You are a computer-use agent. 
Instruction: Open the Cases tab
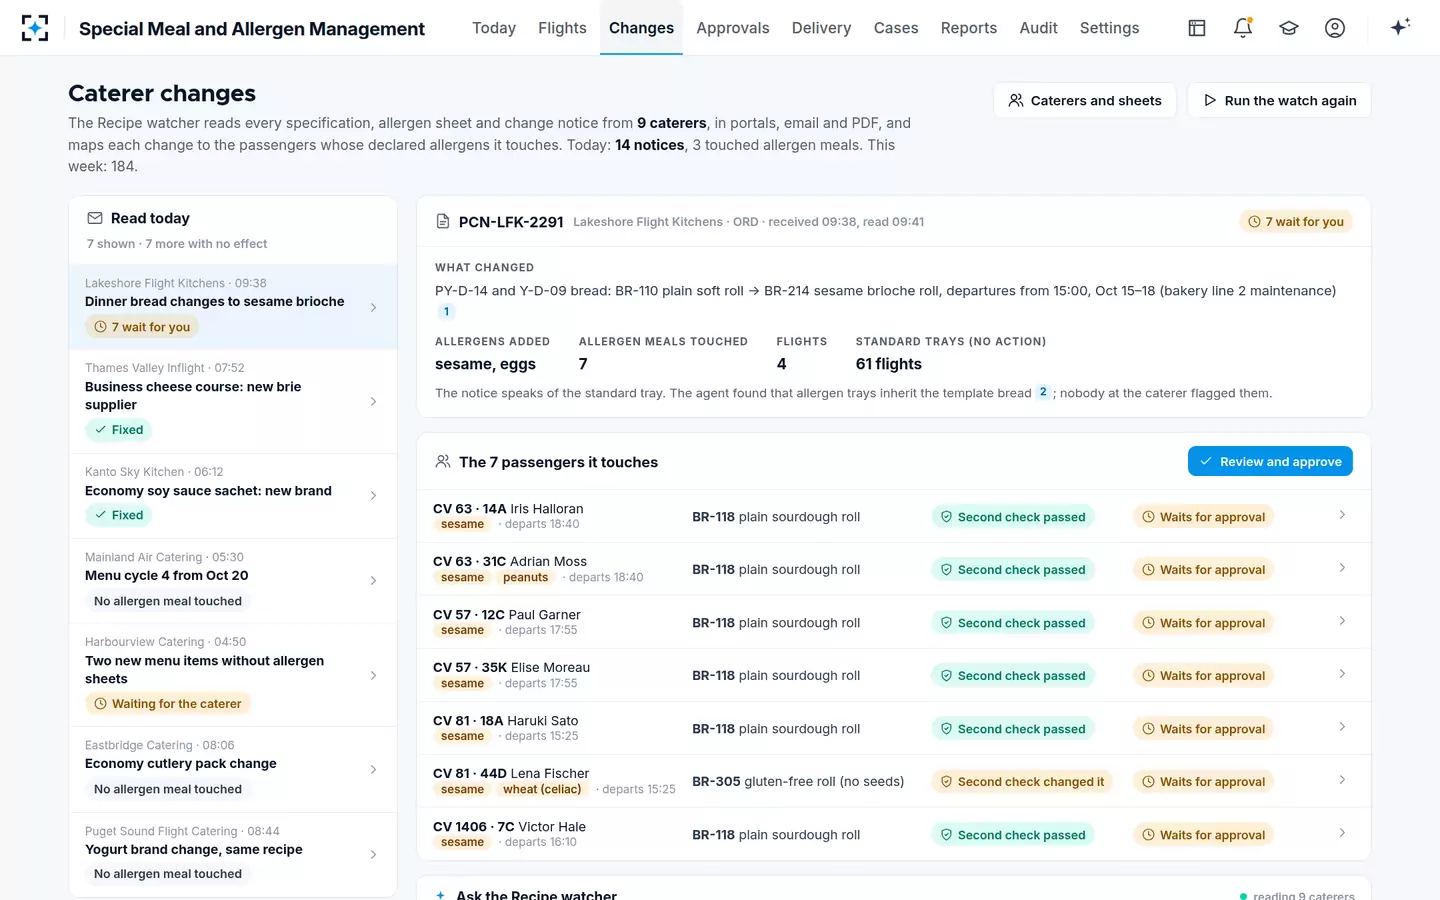(x=896, y=28)
